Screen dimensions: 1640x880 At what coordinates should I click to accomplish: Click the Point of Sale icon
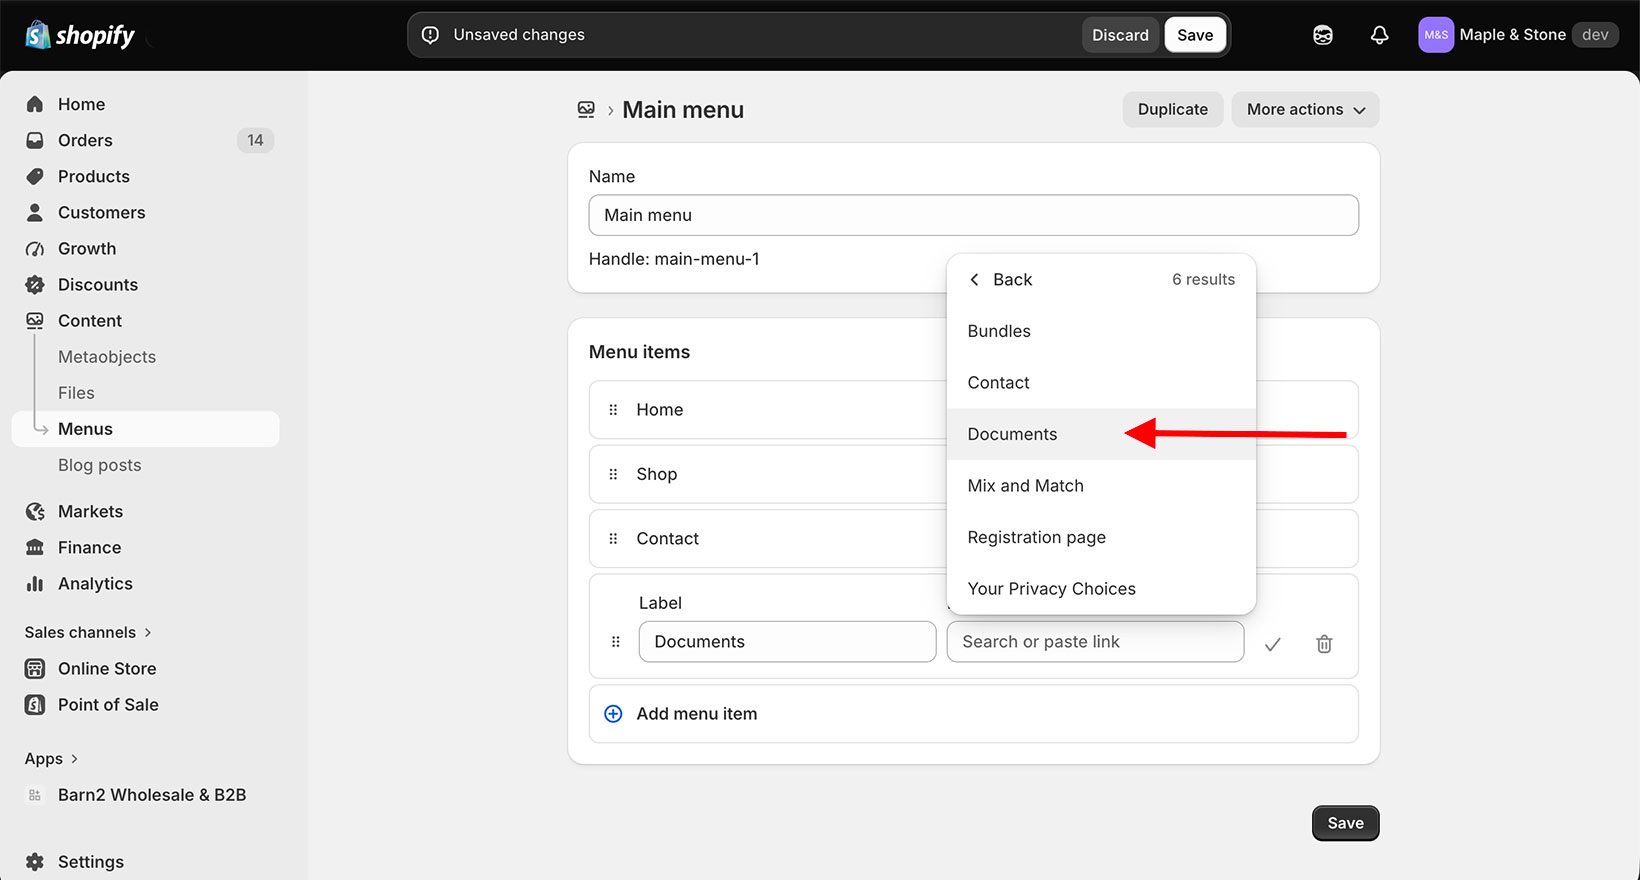[x=35, y=704]
